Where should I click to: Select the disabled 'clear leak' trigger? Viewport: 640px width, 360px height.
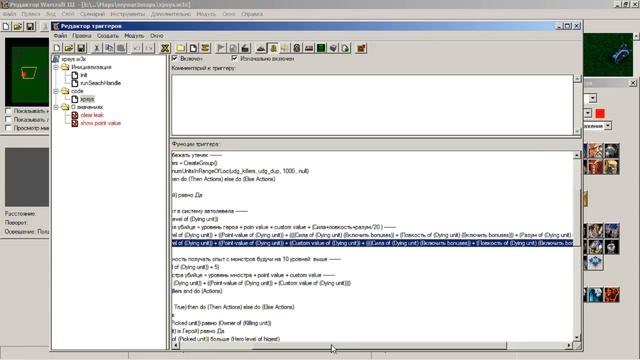92,115
